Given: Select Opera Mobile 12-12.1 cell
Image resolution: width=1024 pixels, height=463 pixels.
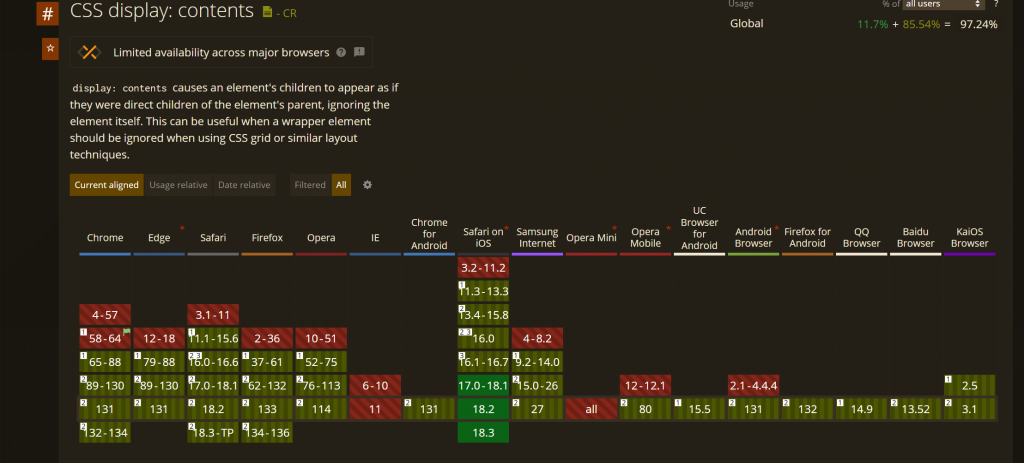Looking at the screenshot, I should click(x=646, y=385).
